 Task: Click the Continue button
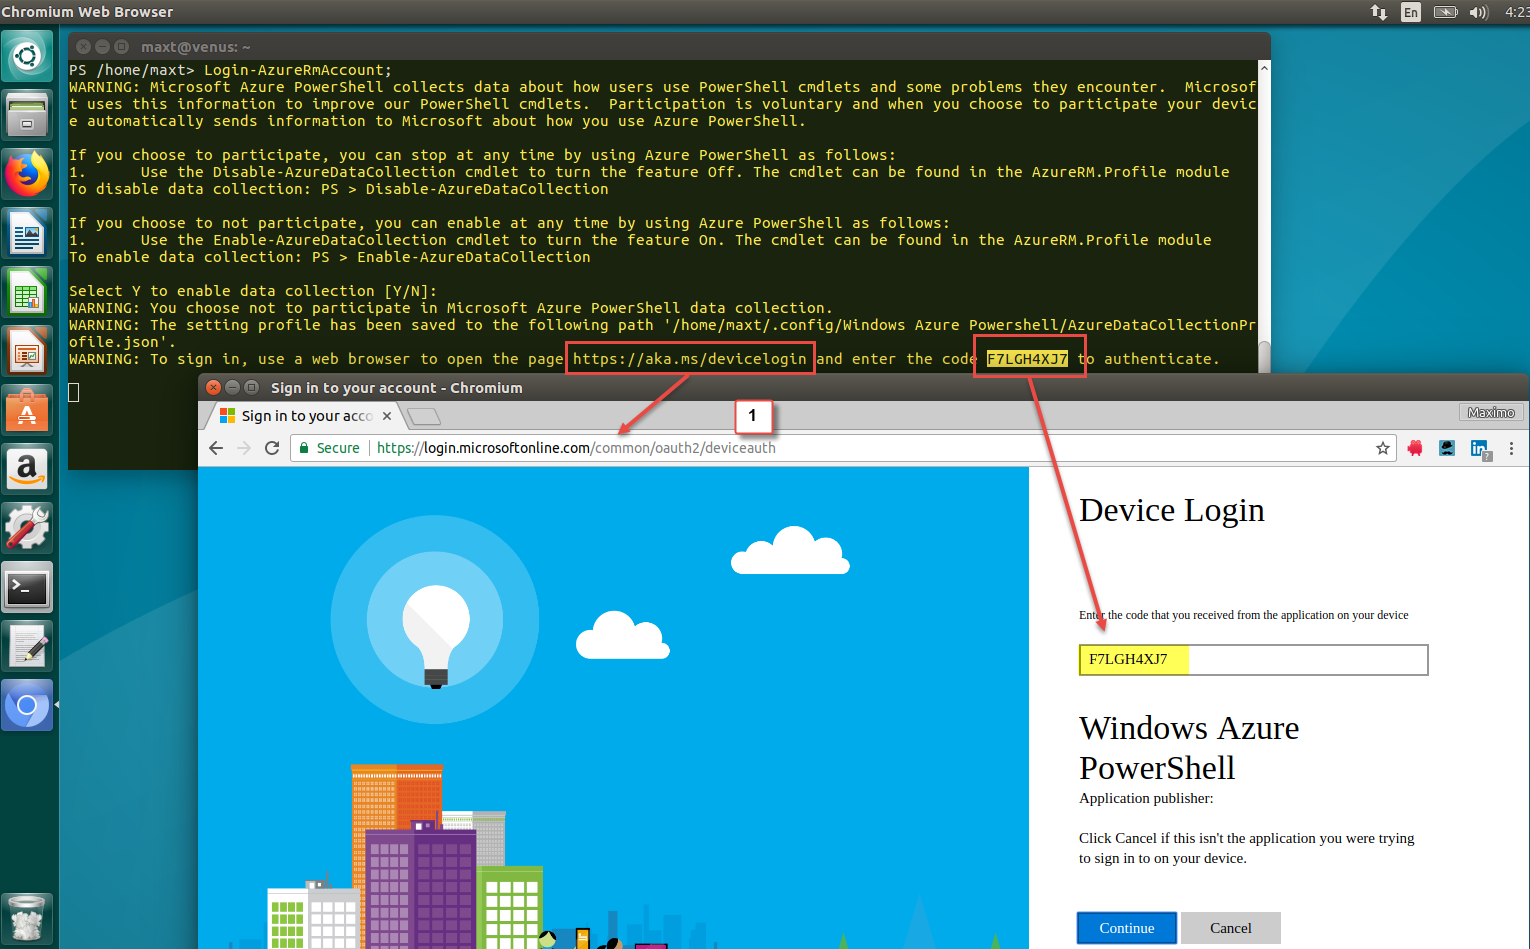pyautogui.click(x=1127, y=928)
